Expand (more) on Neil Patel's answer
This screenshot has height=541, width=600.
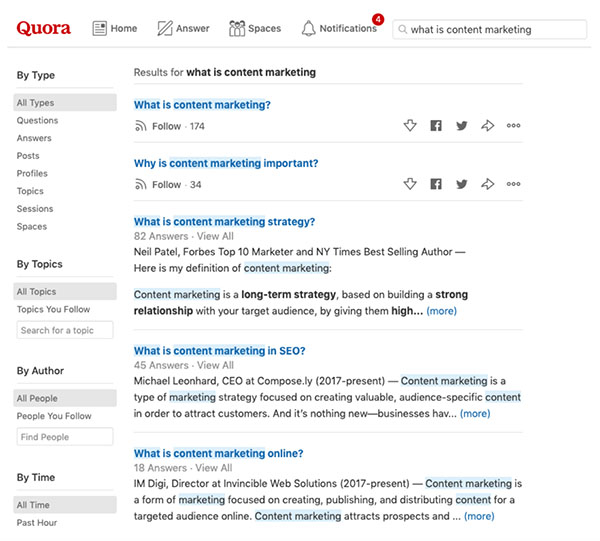442,311
